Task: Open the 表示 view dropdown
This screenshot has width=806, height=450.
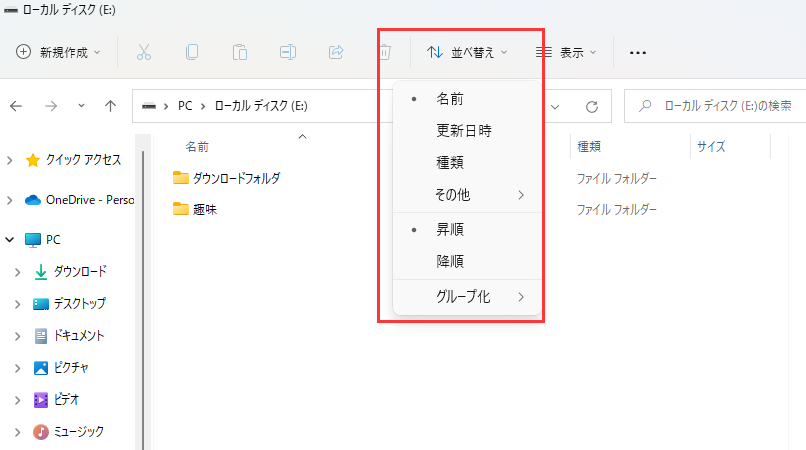Action: coord(566,52)
